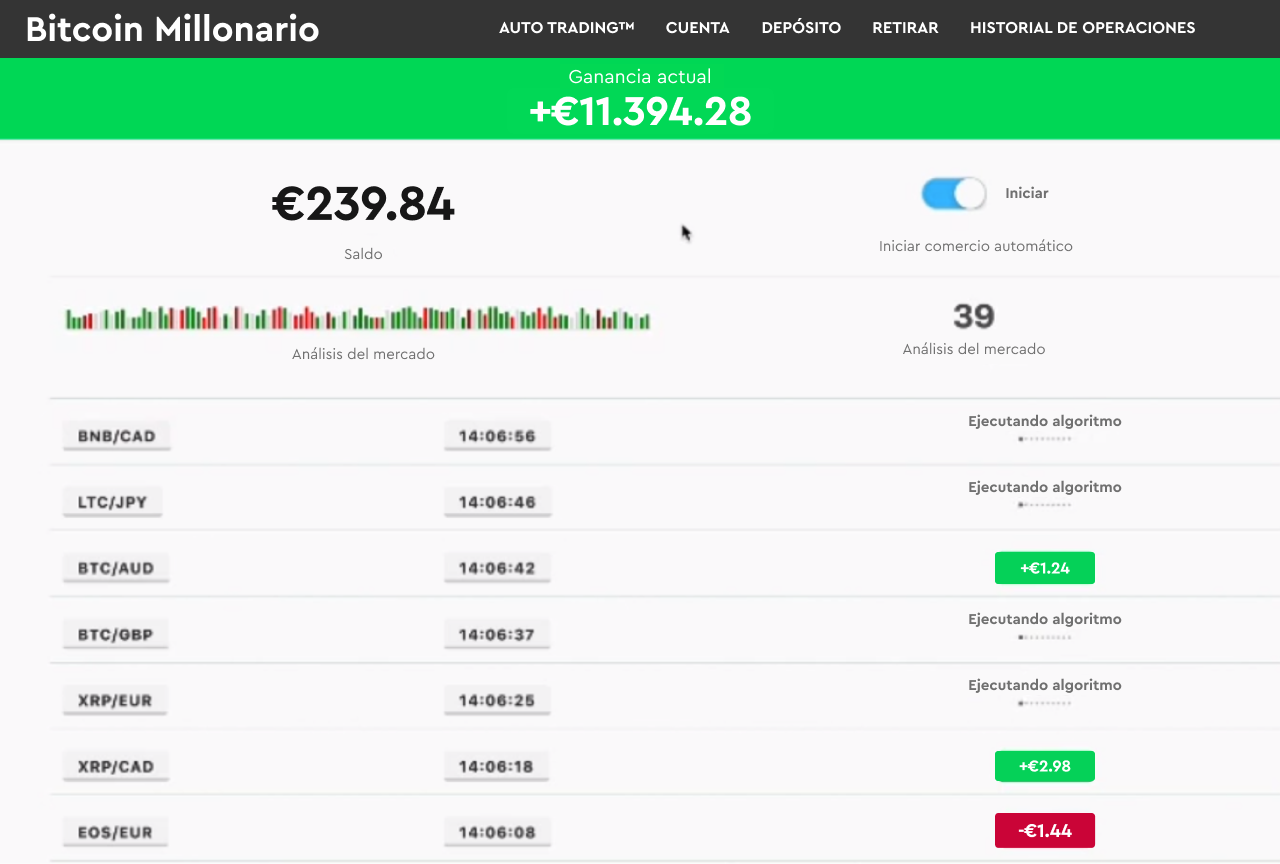Click the red -€1.44 result badge
This screenshot has height=864, width=1280.
coord(1045,830)
